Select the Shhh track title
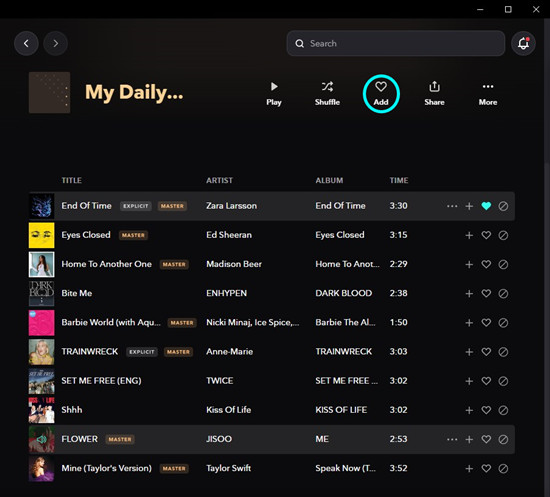This screenshot has height=497, width=550. pos(72,410)
